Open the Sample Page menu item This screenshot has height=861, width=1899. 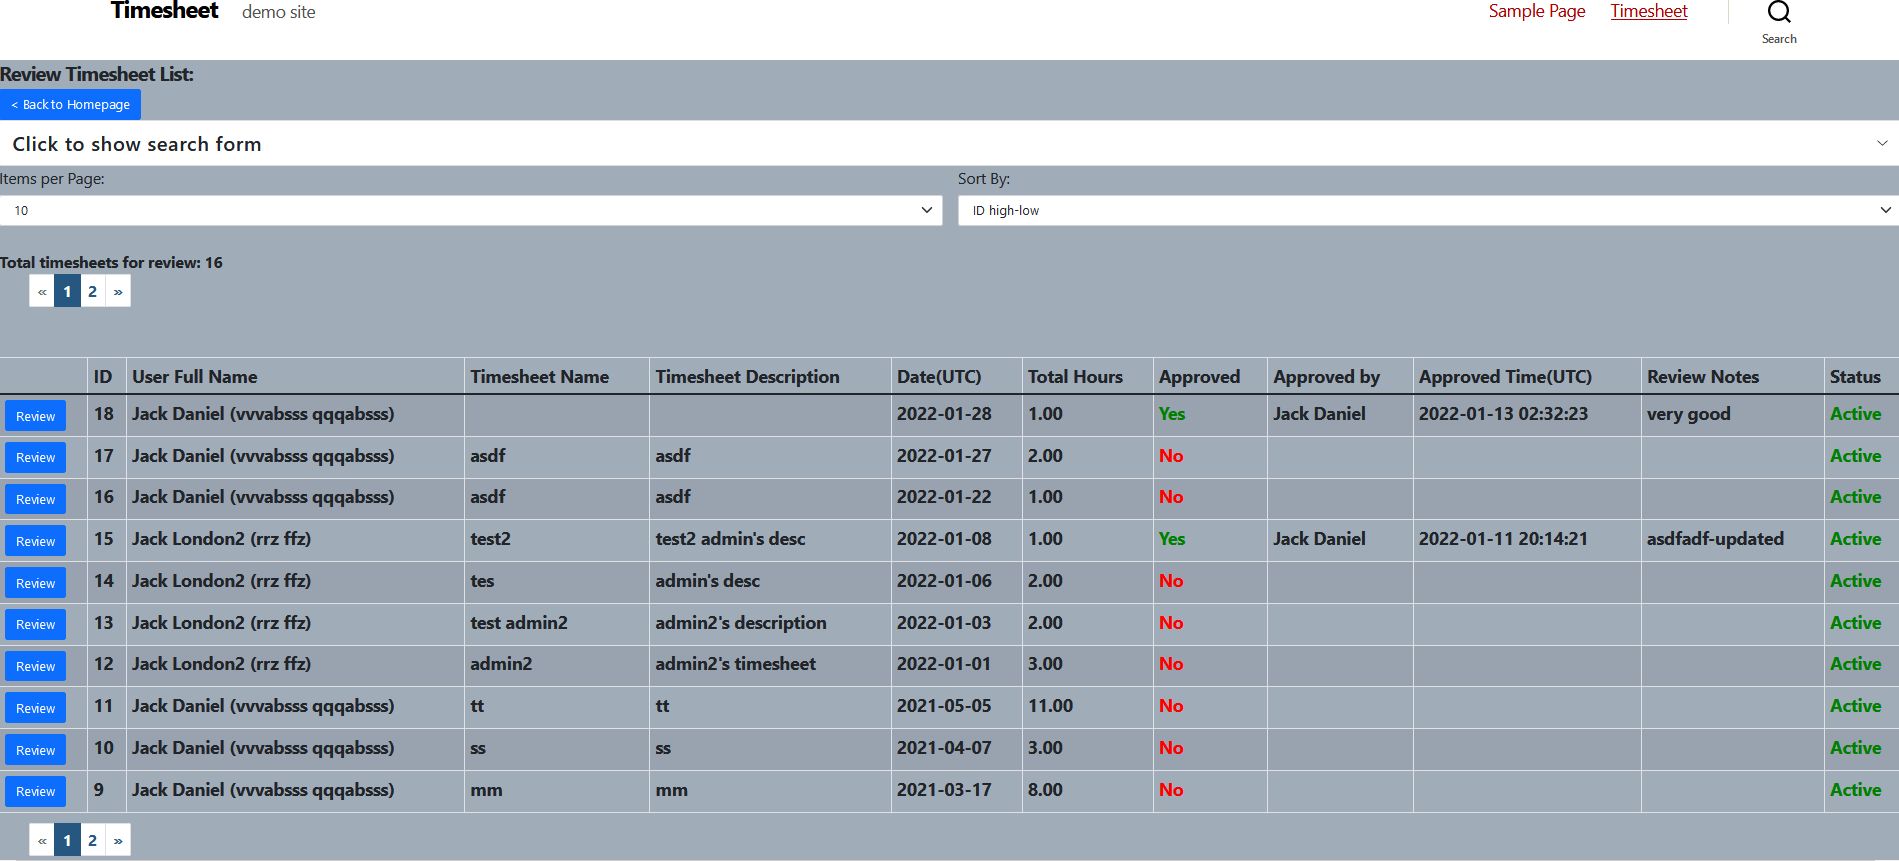1537,11
